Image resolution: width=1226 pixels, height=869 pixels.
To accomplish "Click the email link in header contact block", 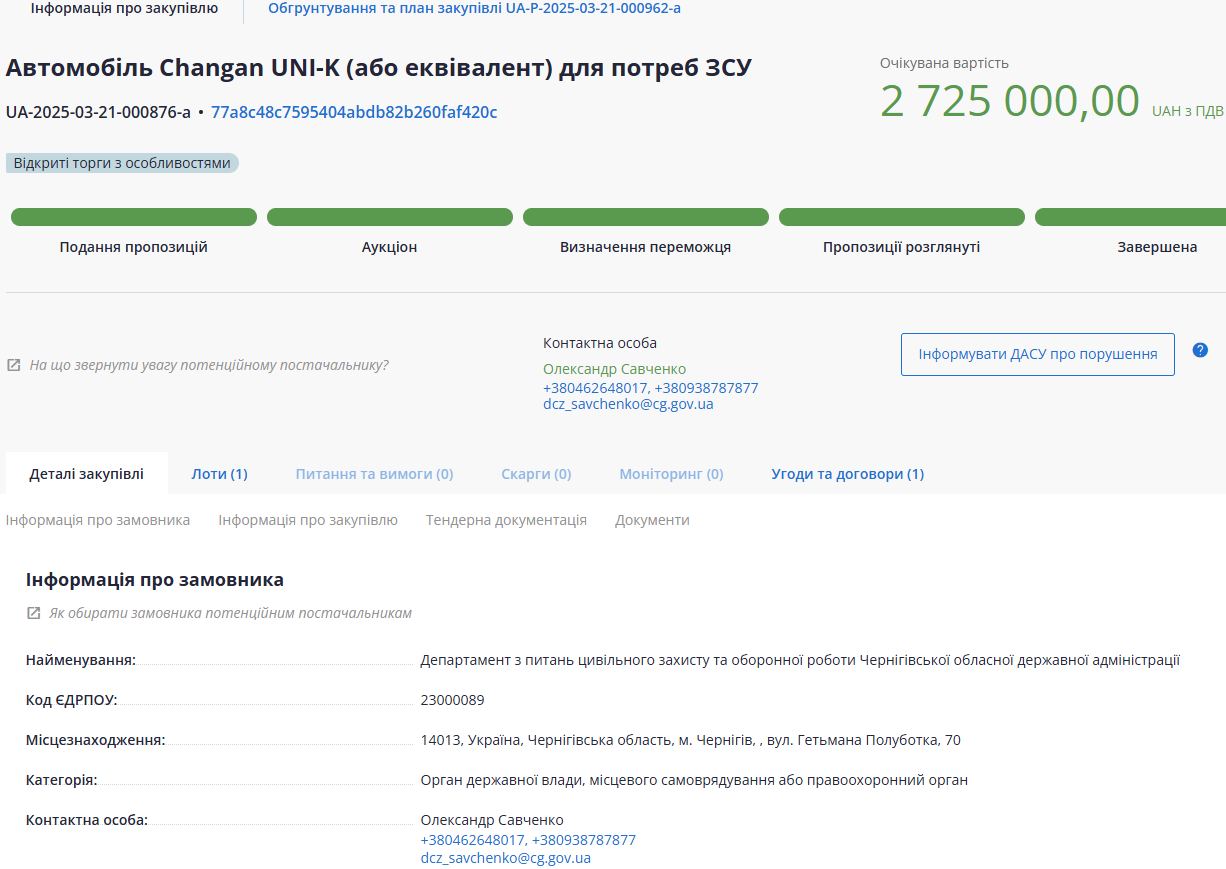I will (628, 405).
